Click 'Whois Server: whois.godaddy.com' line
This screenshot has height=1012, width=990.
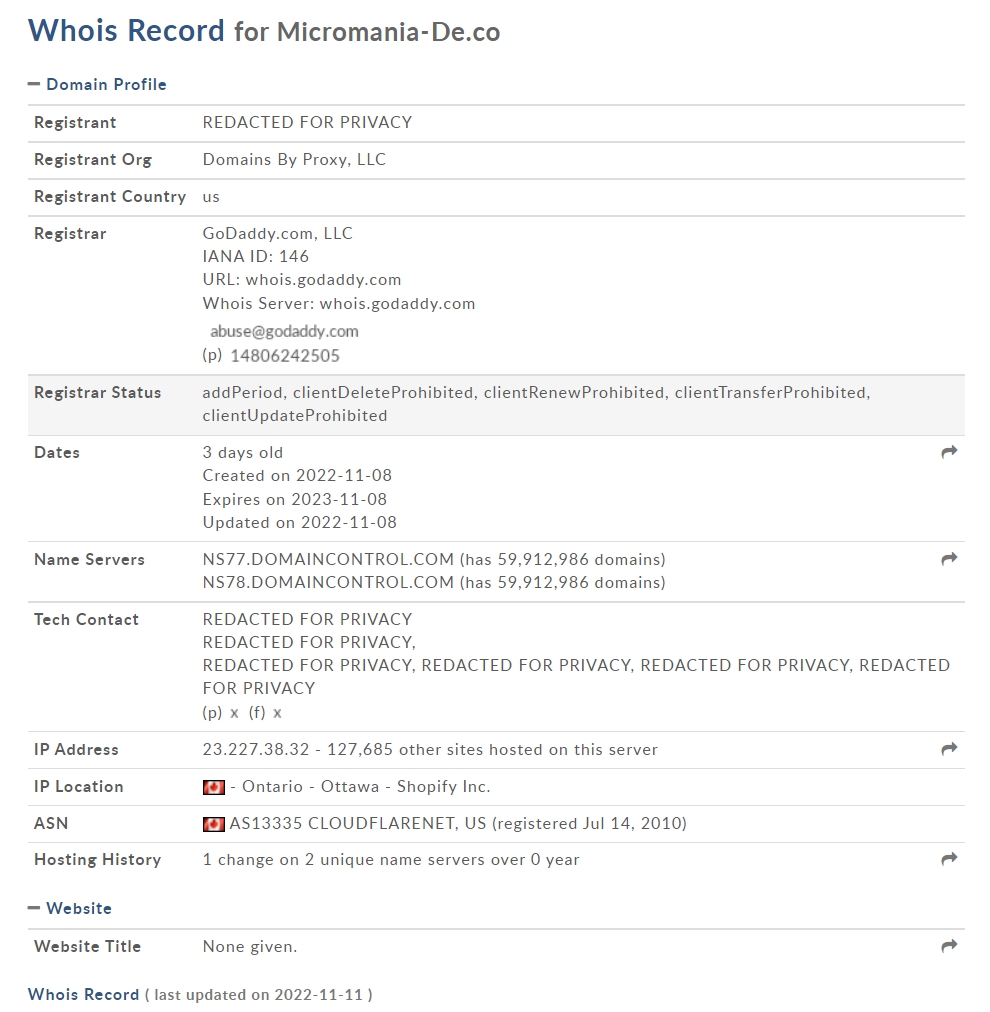pyautogui.click(x=339, y=304)
